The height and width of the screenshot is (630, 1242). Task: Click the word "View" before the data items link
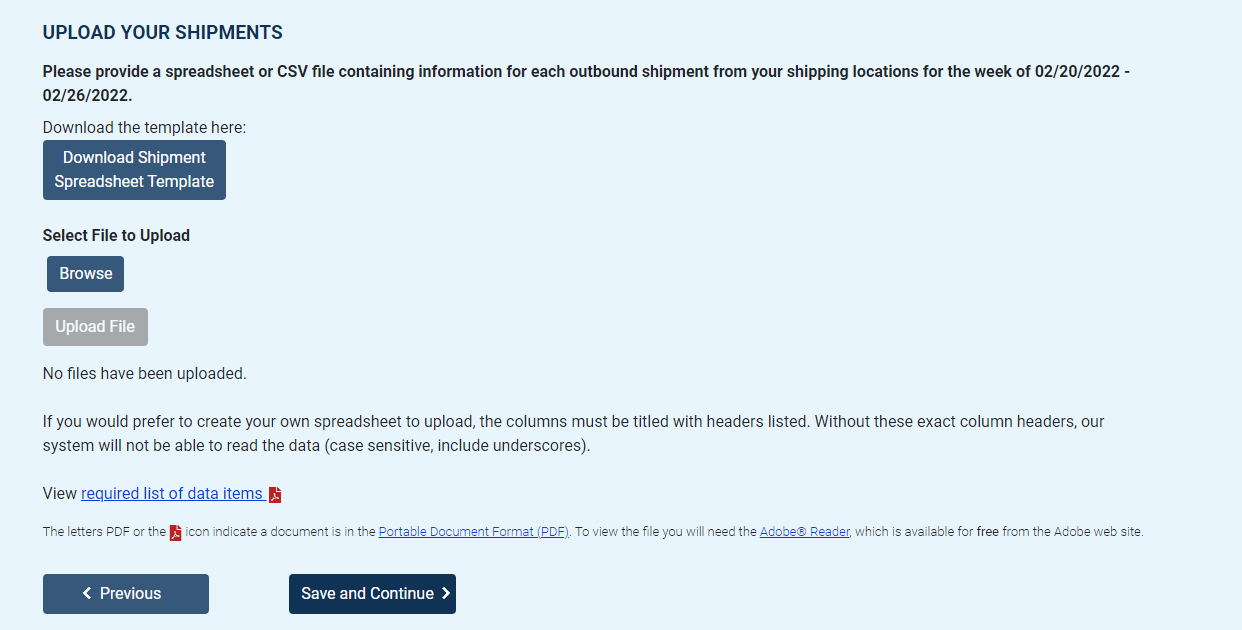click(x=60, y=494)
